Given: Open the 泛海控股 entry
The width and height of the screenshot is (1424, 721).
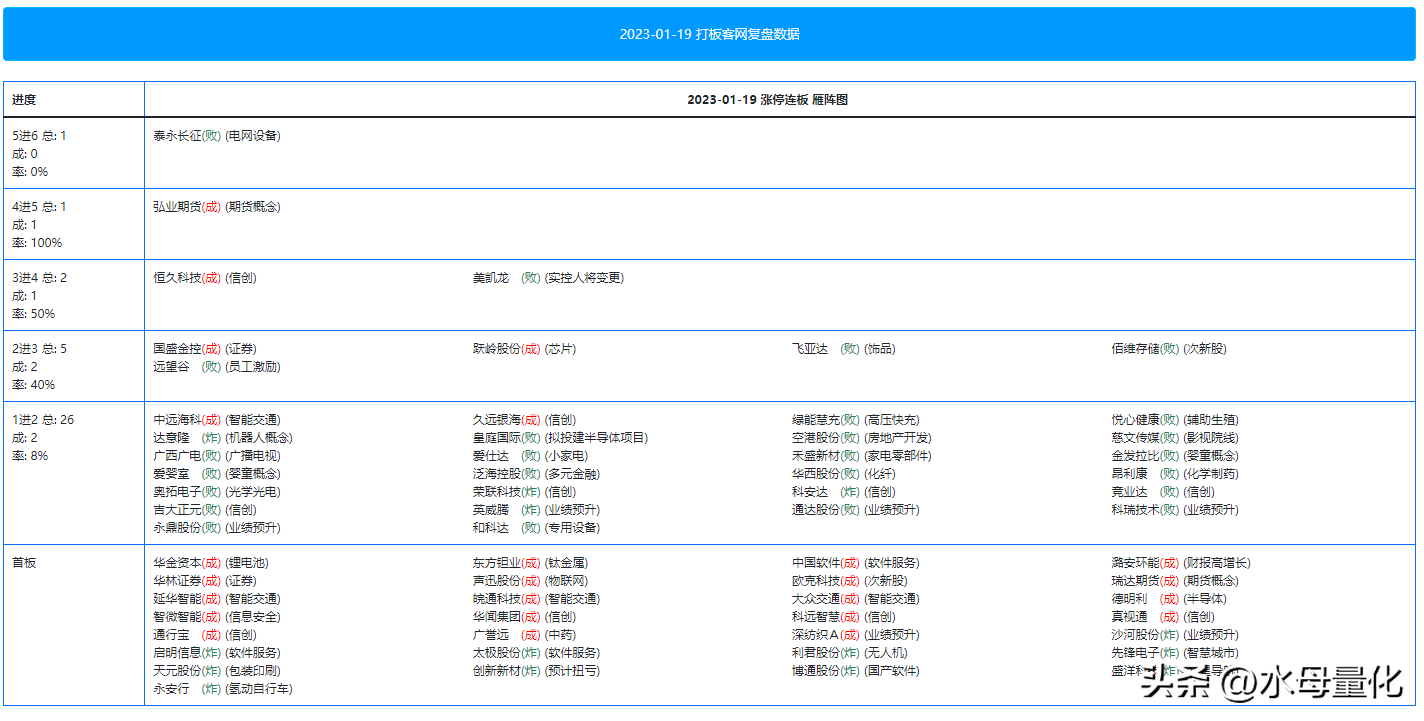Looking at the screenshot, I should pyautogui.click(x=497, y=474).
